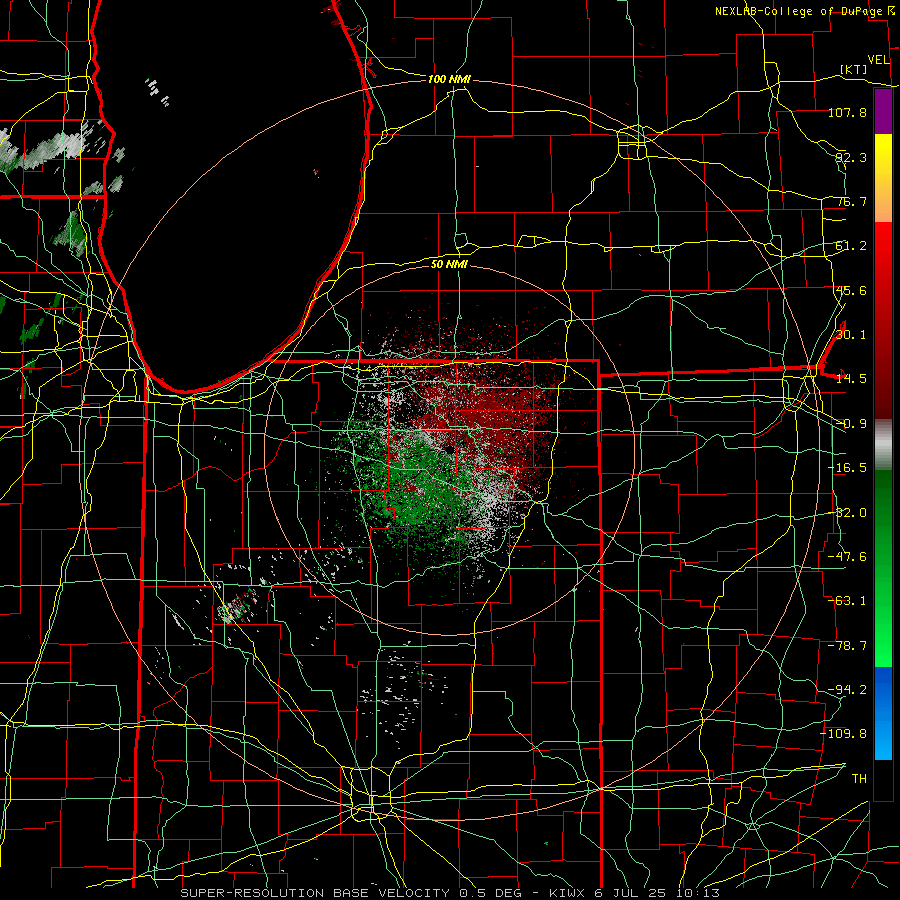This screenshot has height=900, width=900.
Task: Click the 107.8 velocity scale value
Action: pos(847,112)
